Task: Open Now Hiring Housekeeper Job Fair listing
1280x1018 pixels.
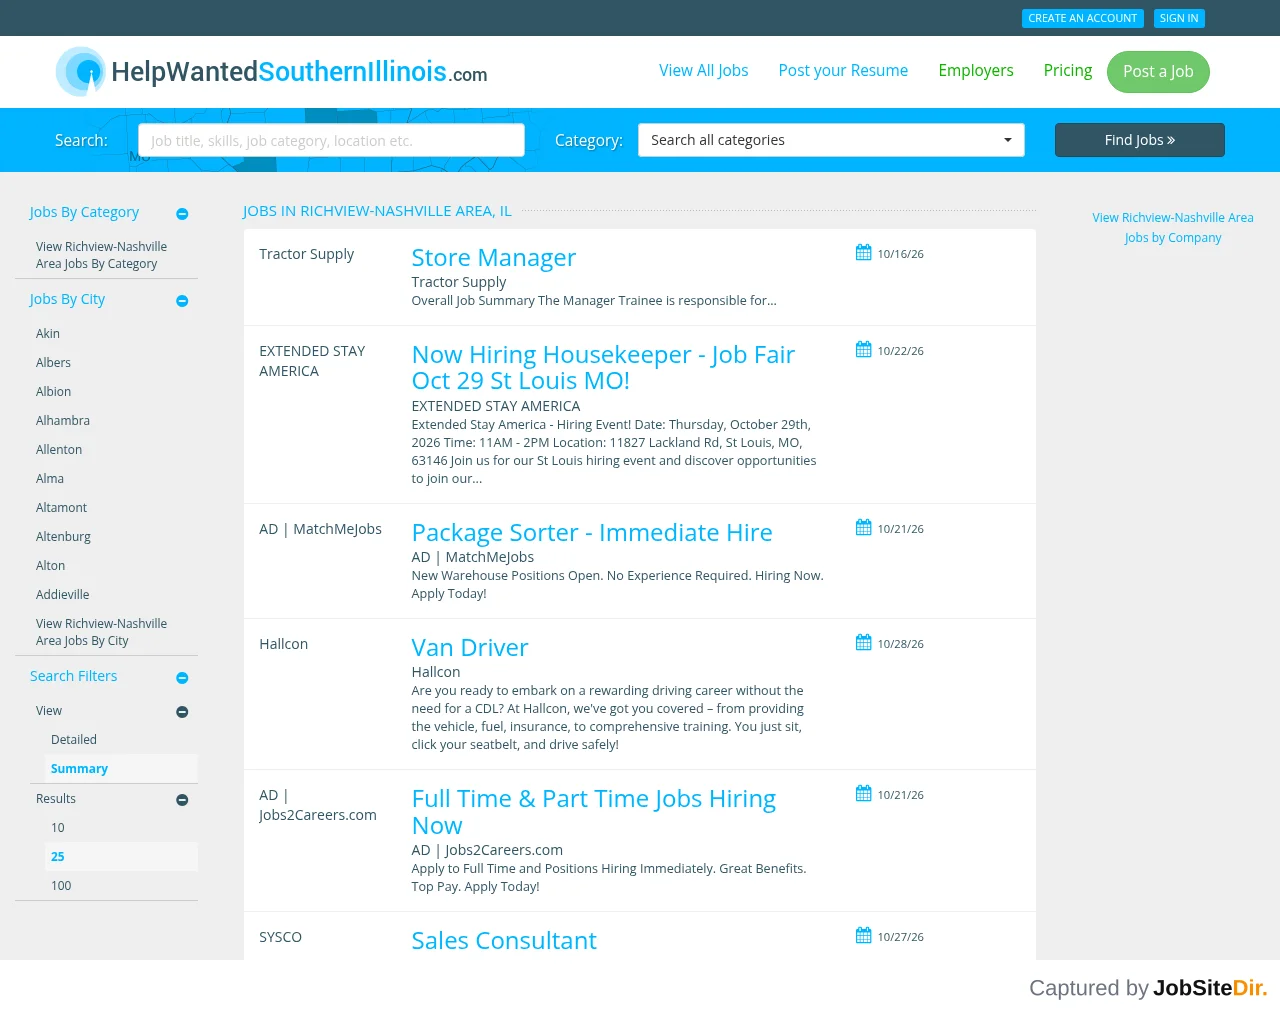Action: coord(603,368)
